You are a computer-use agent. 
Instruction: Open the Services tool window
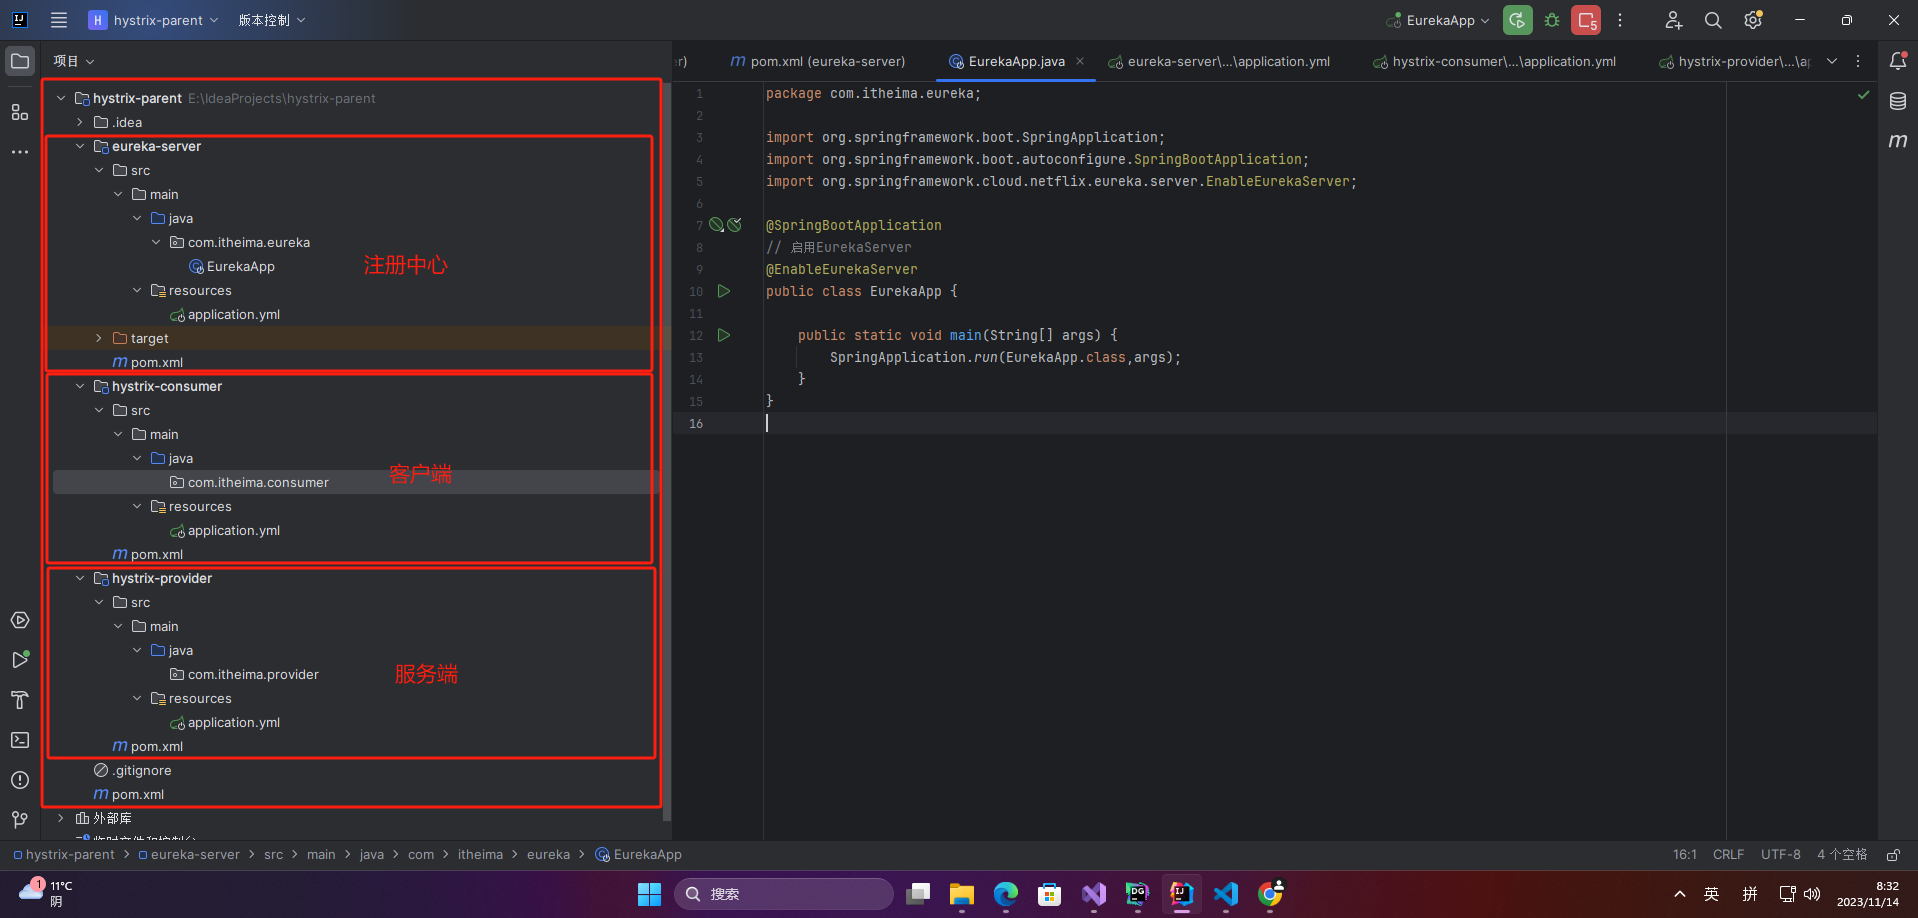[x=20, y=620]
